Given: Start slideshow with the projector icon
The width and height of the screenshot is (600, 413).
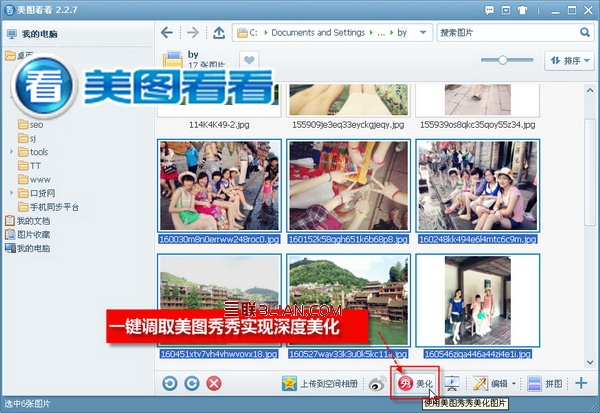Looking at the screenshot, I should click(x=452, y=383).
